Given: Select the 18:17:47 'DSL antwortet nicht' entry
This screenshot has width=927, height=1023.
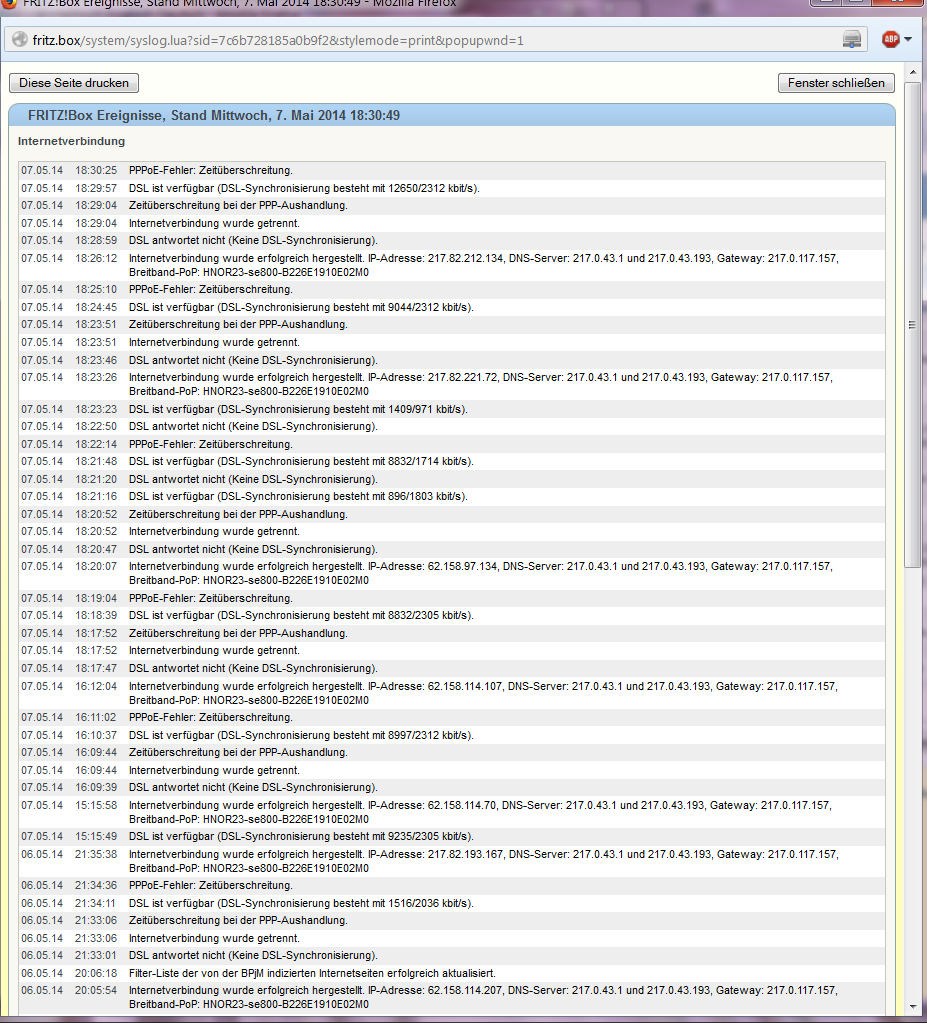Looking at the screenshot, I should tap(451, 668).
